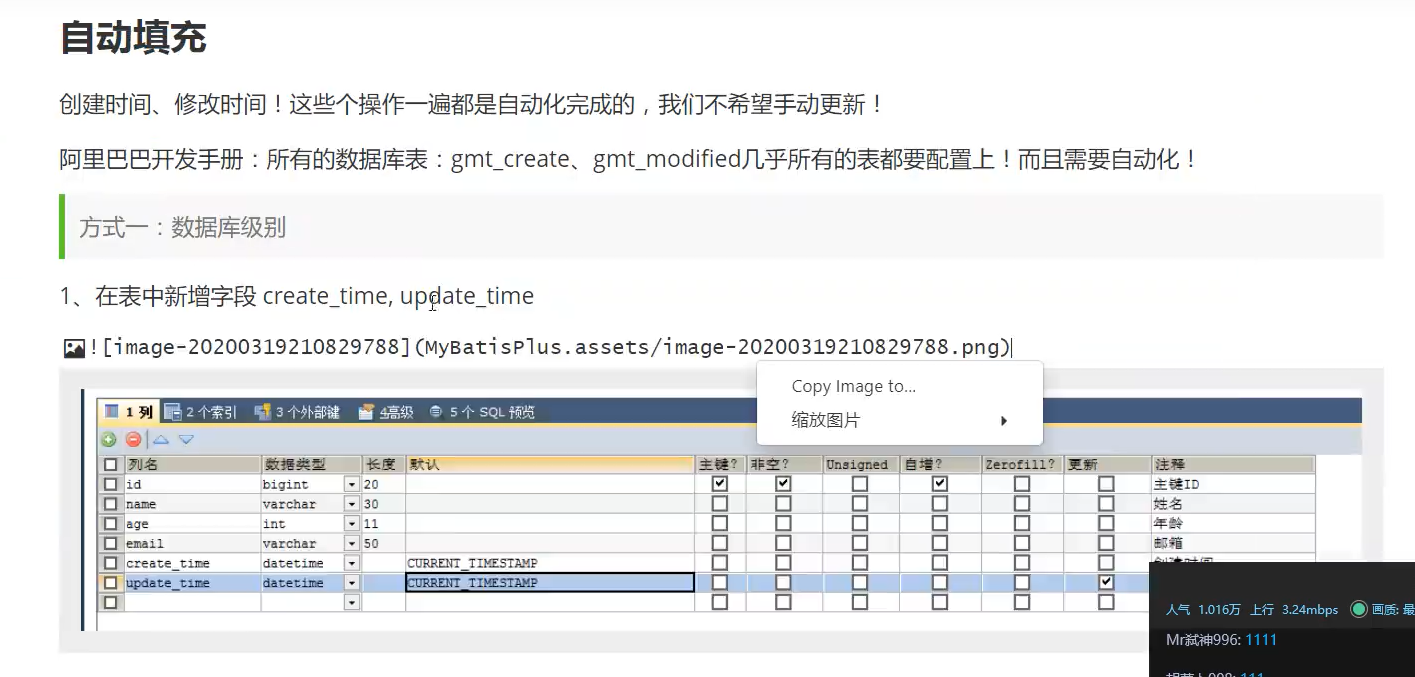Toggle the 主键 checkbox for id row
Screen dimensions: 1415x677
tap(719, 484)
